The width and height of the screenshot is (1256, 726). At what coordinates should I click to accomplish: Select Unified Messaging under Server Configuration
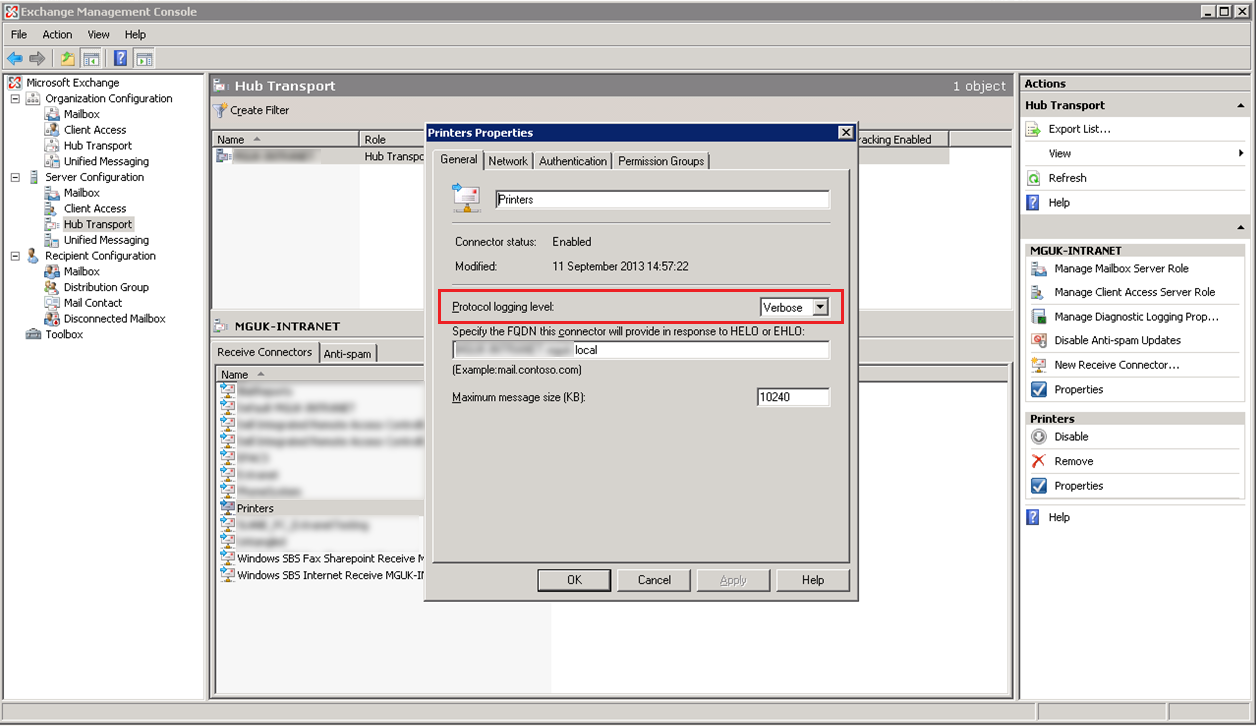[106, 240]
